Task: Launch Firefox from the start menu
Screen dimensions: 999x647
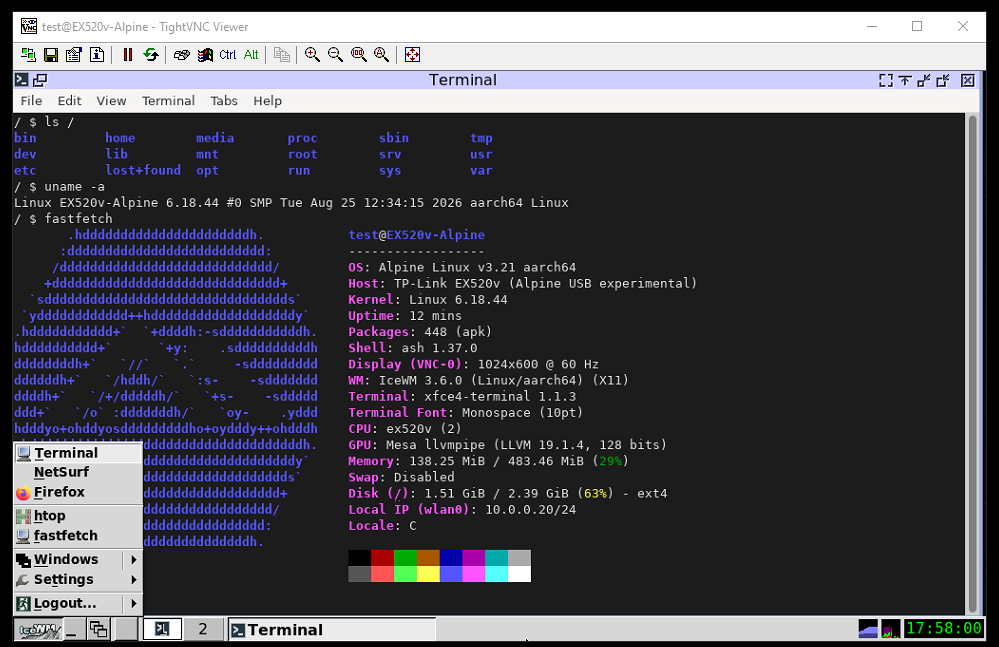Action: pos(78,492)
